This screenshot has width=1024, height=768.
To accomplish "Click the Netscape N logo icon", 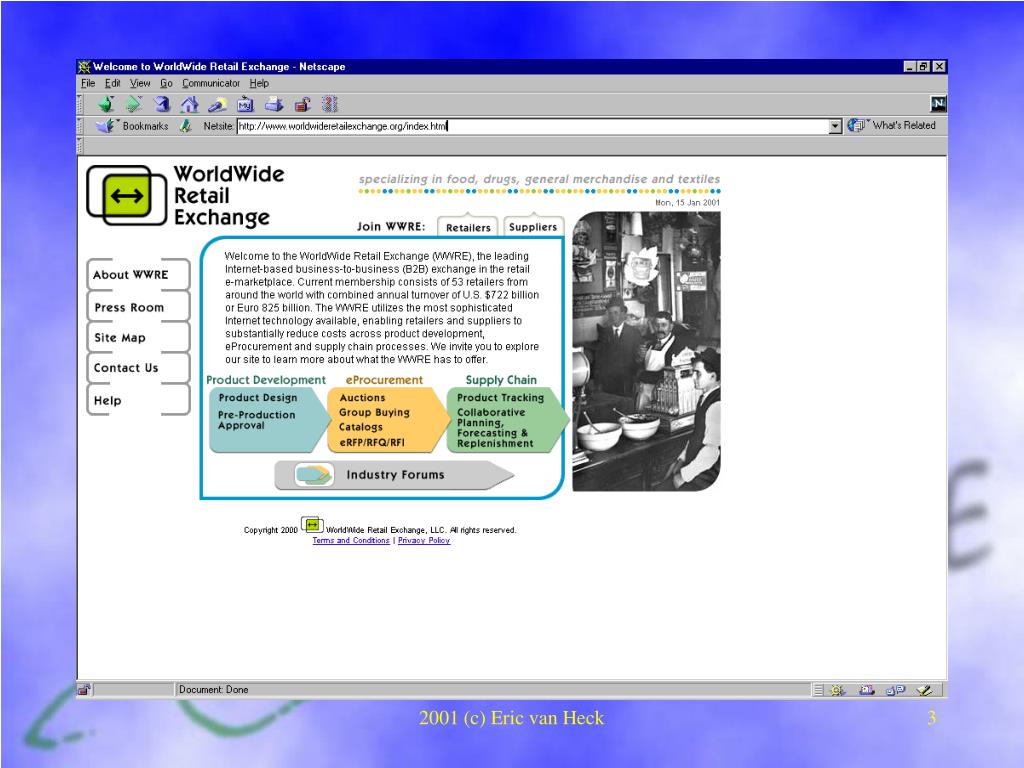I will (x=938, y=103).
